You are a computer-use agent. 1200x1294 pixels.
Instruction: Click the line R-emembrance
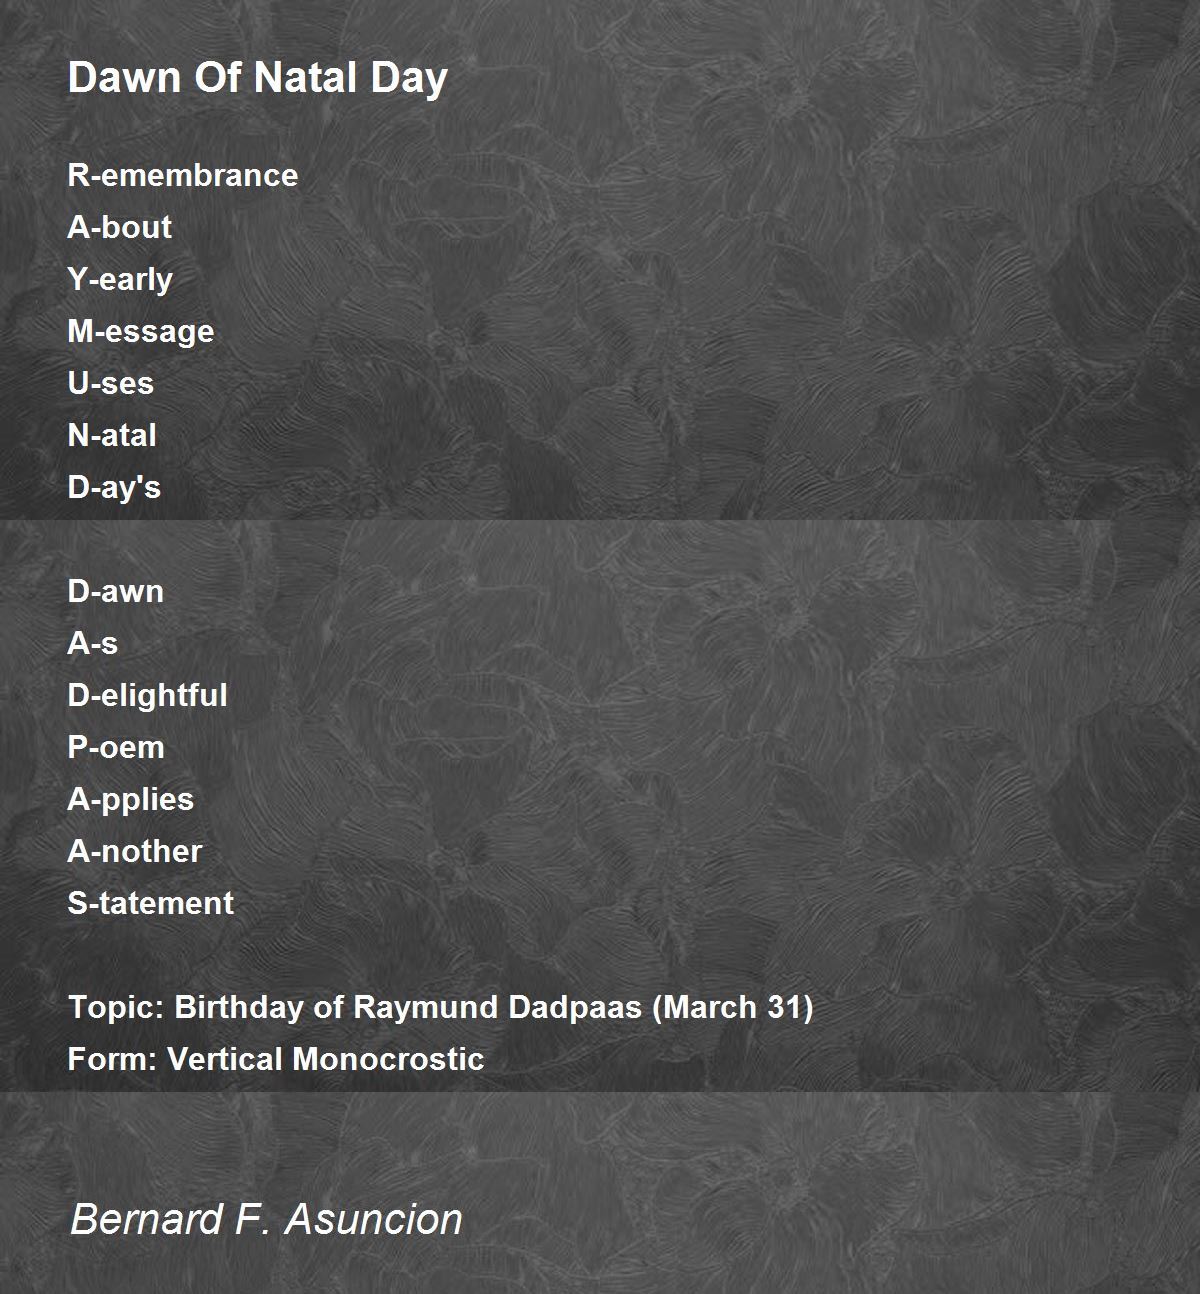183,175
